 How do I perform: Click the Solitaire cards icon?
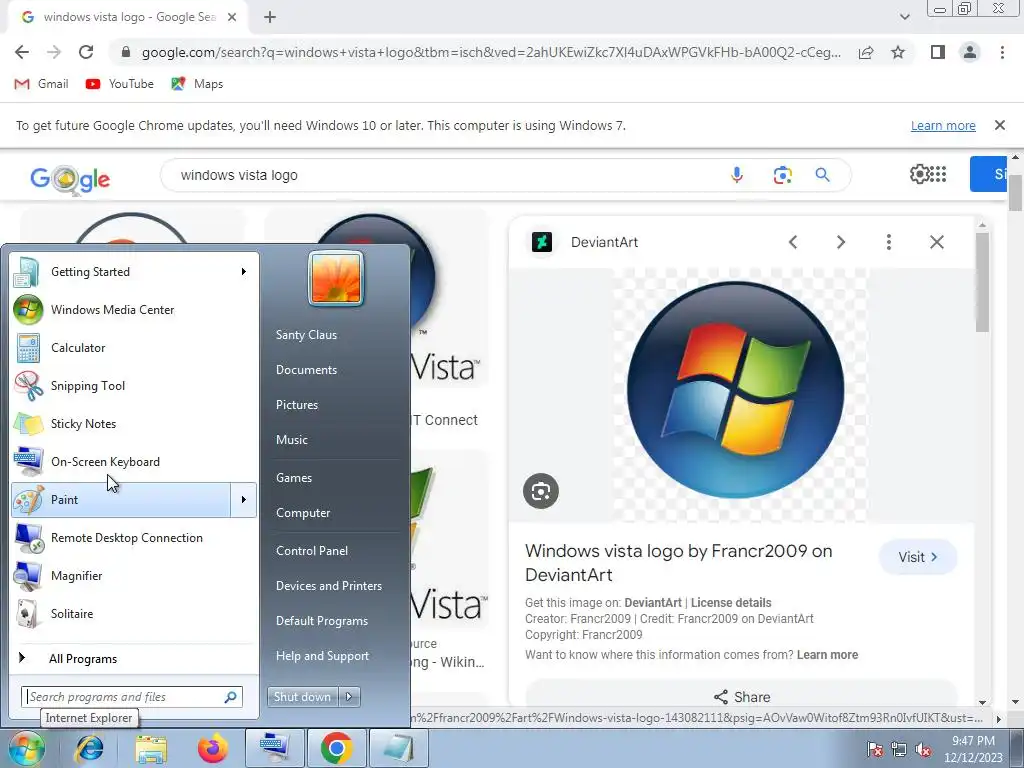[28, 613]
